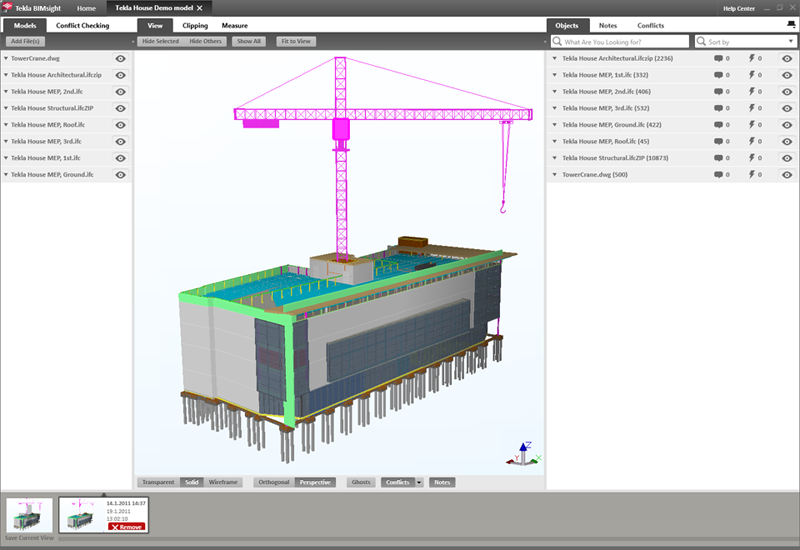Click notes icon for Tekla House Architectural.ifczip
Screen dimensions: 800x550
click(x=718, y=59)
